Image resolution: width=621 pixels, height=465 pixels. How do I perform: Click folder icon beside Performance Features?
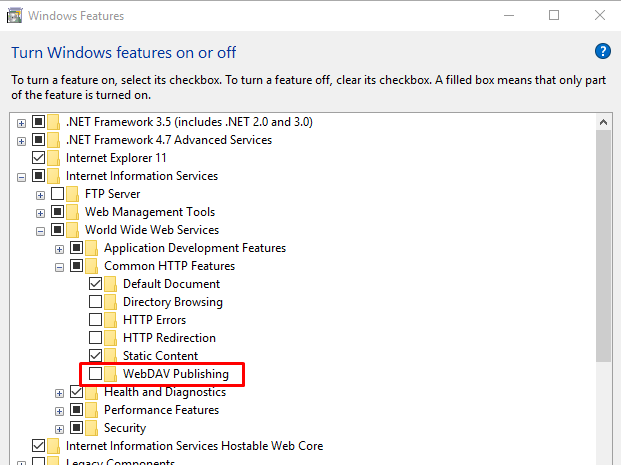coord(91,410)
